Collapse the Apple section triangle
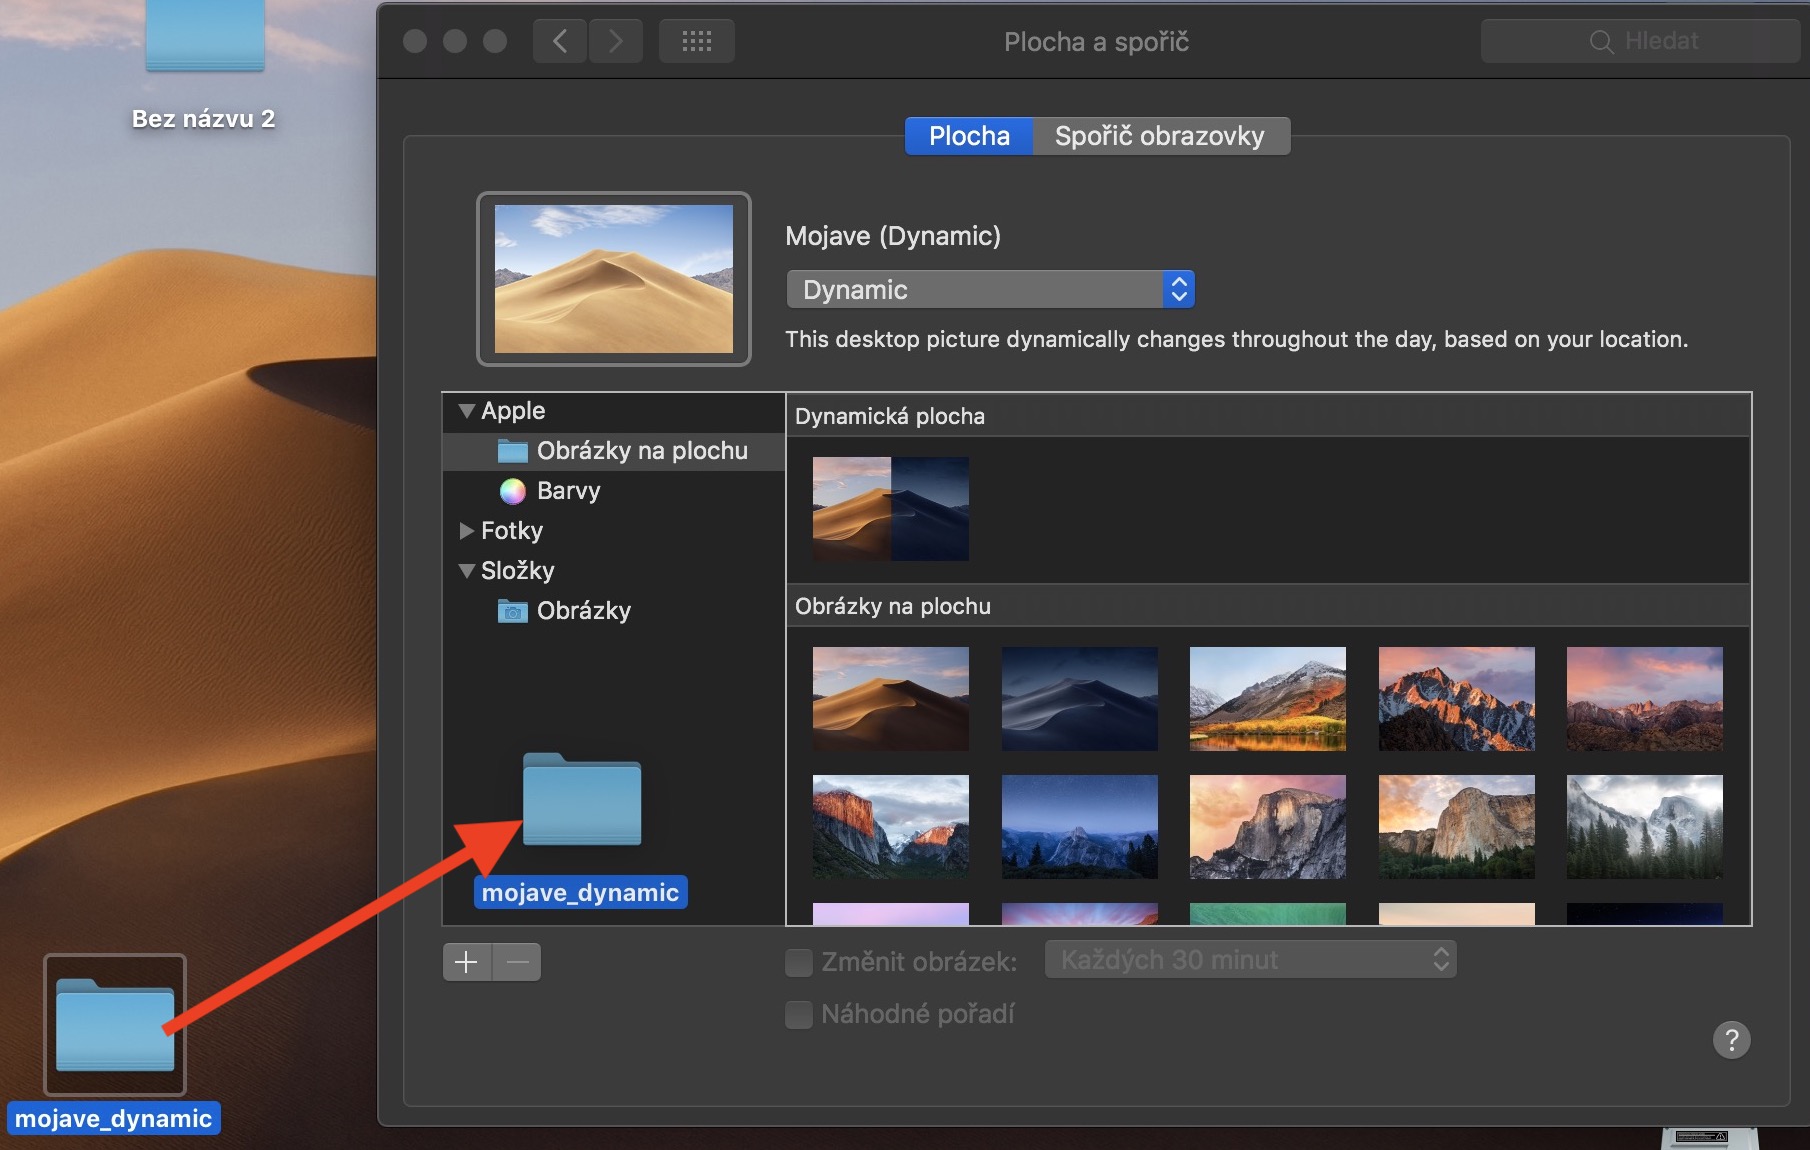1810x1150 pixels. pyautogui.click(x=466, y=411)
